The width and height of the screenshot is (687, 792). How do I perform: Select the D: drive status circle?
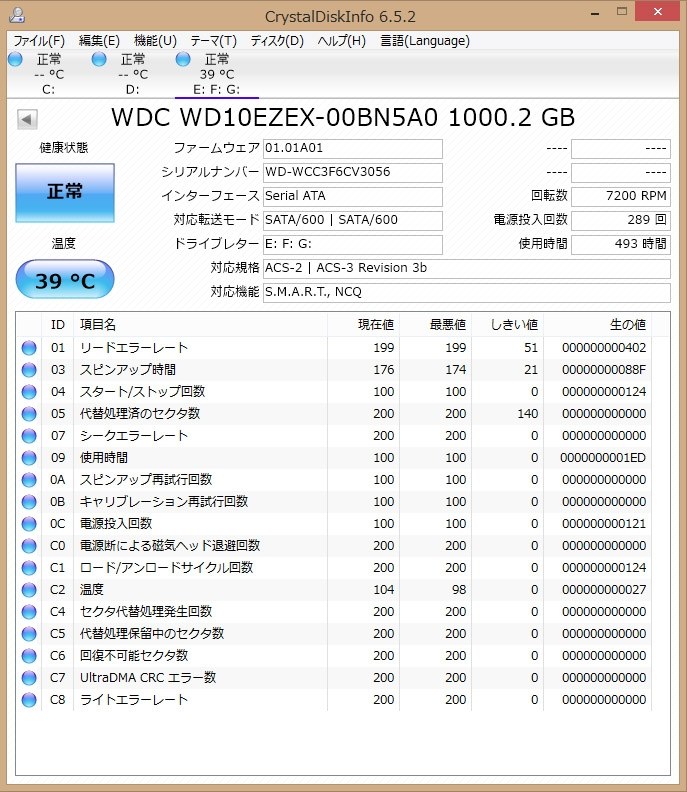pos(99,59)
